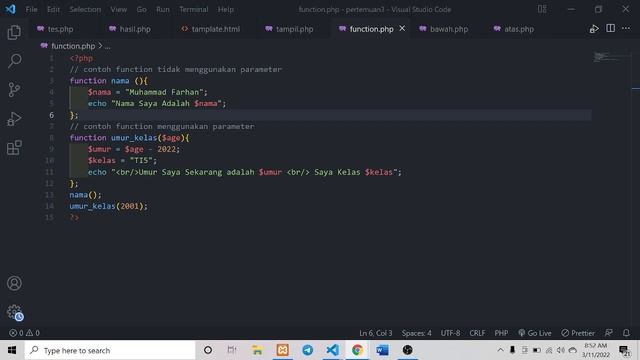Viewport: 640px width, 360px height.
Task: Open File Explorer from taskbar
Action: (257, 350)
